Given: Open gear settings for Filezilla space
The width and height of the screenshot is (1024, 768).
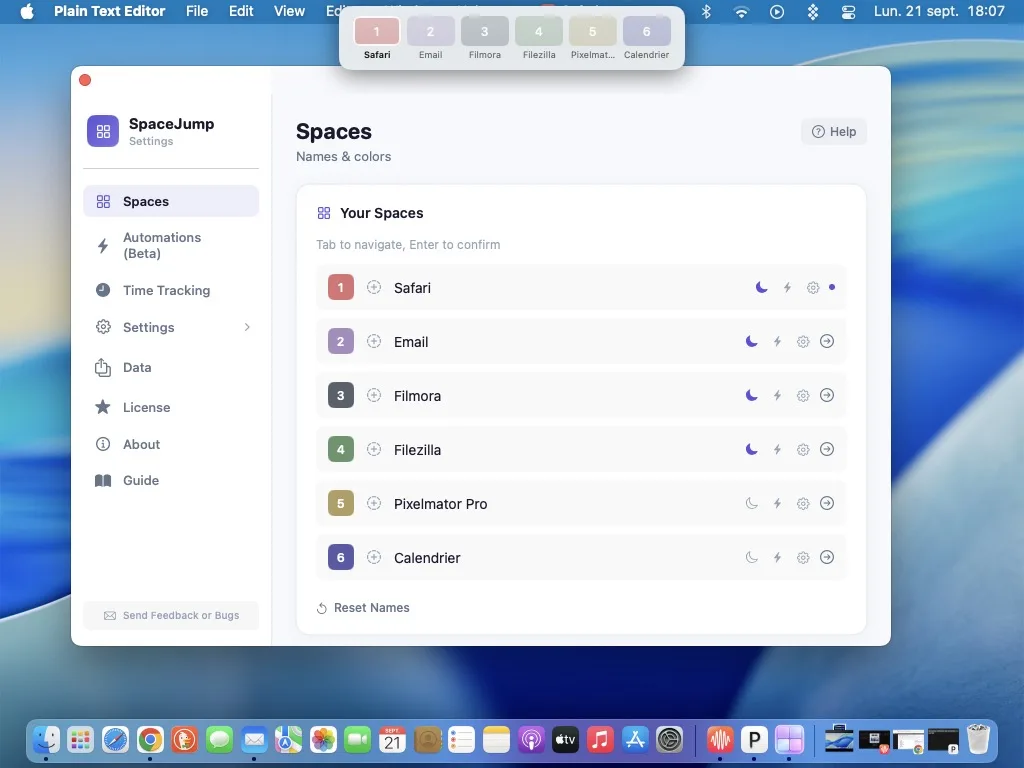Looking at the screenshot, I should pyautogui.click(x=803, y=449).
